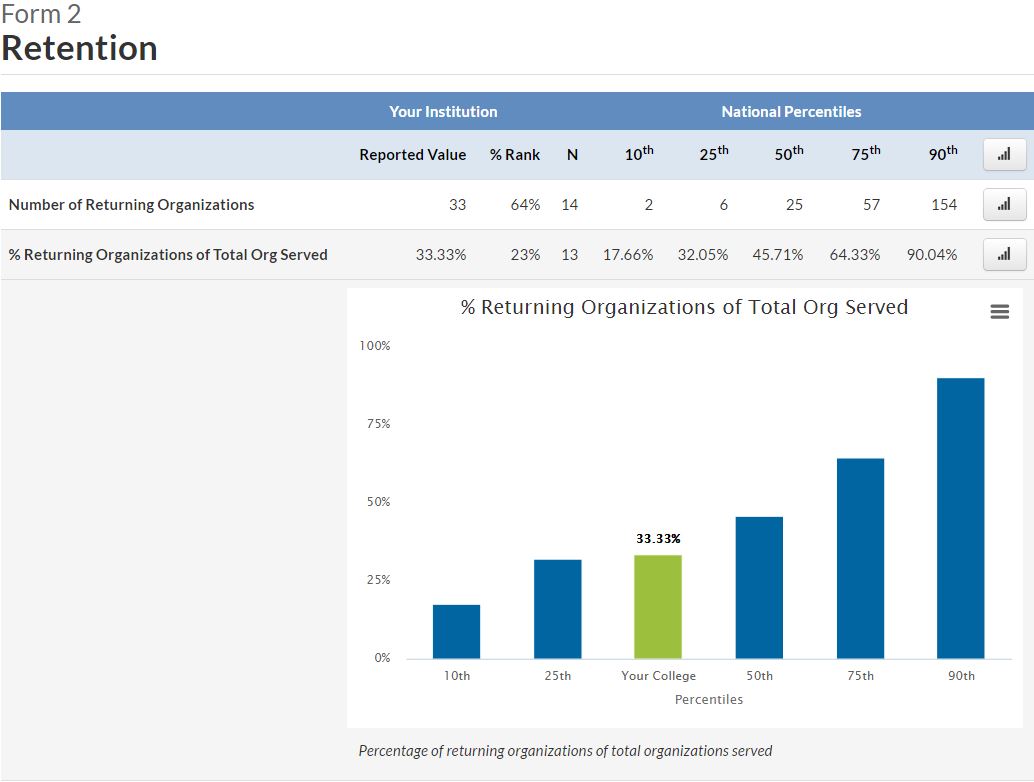Viewport: 1034px width, 782px height.
Task: Select the tallest 90th percentile bar
Action: coord(960,518)
